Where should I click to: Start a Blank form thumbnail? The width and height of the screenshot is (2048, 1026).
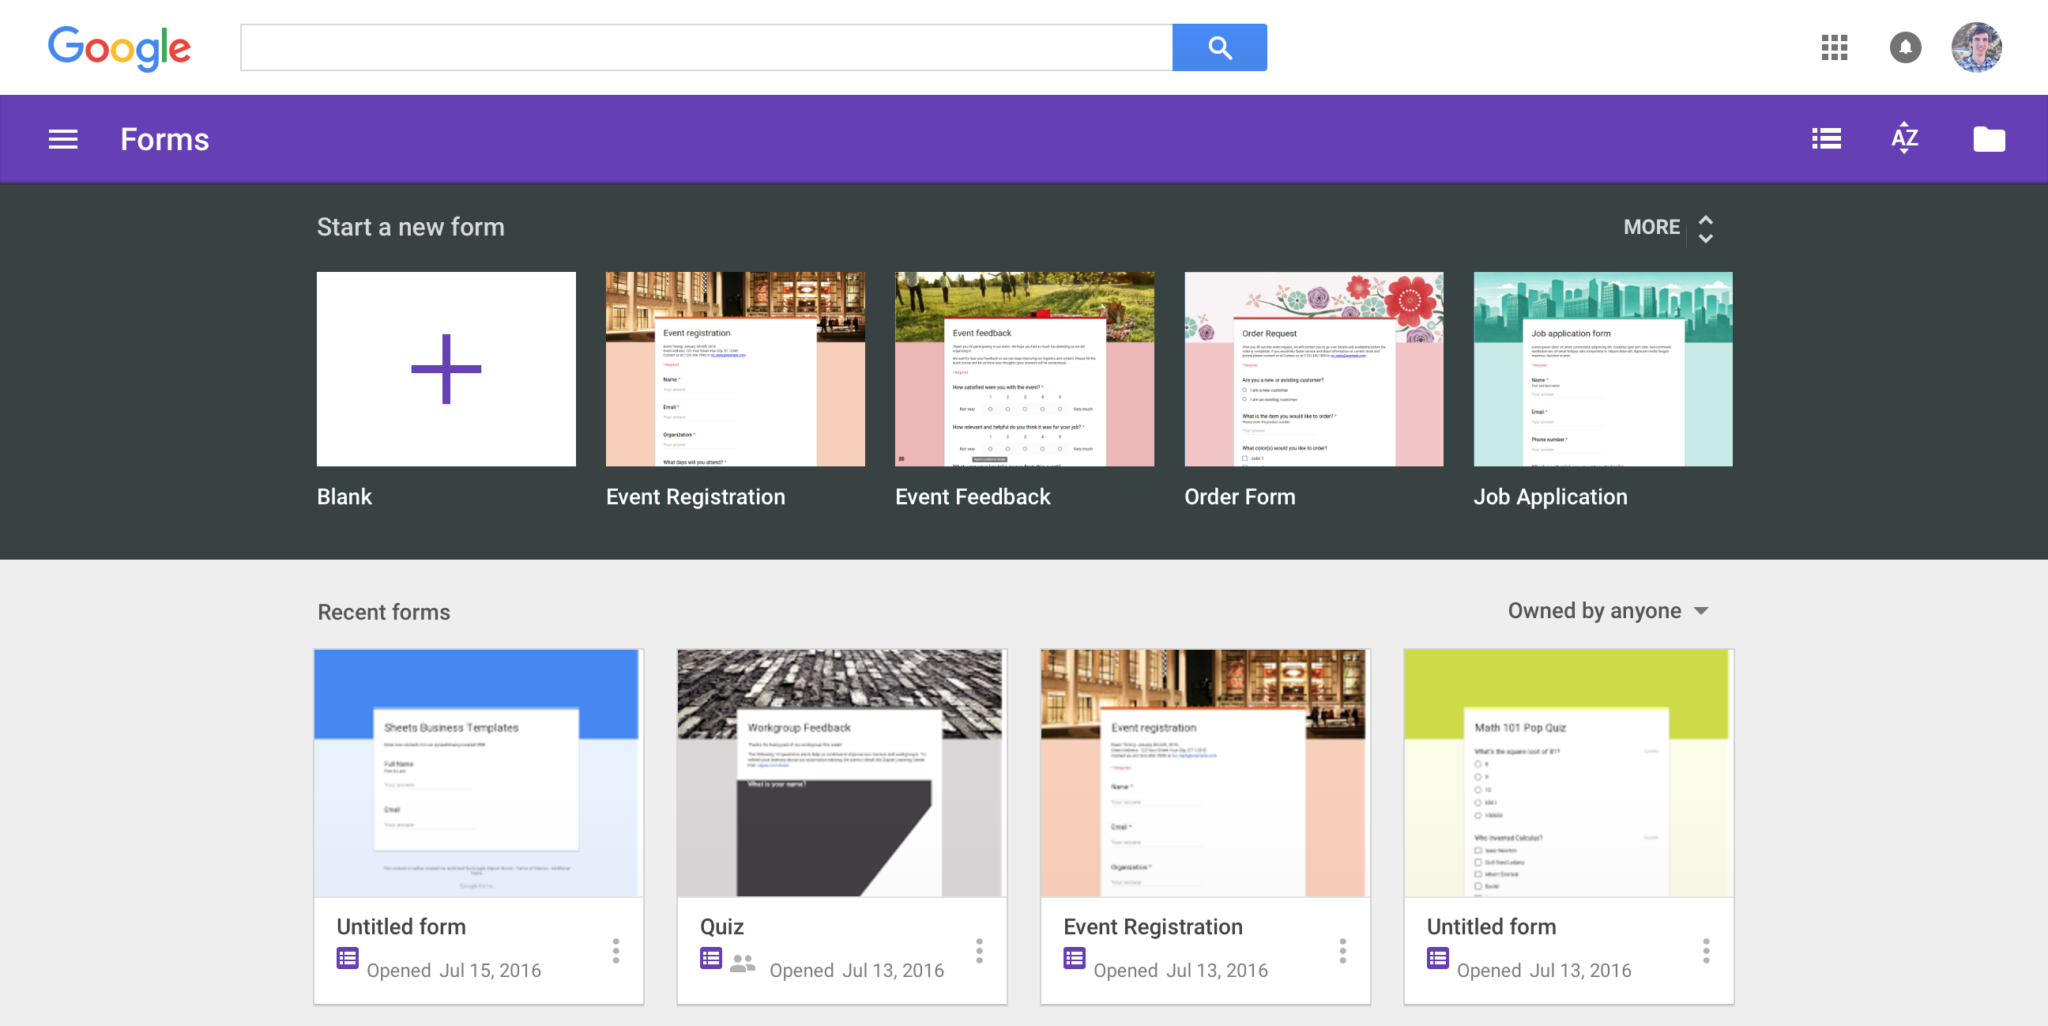point(446,369)
